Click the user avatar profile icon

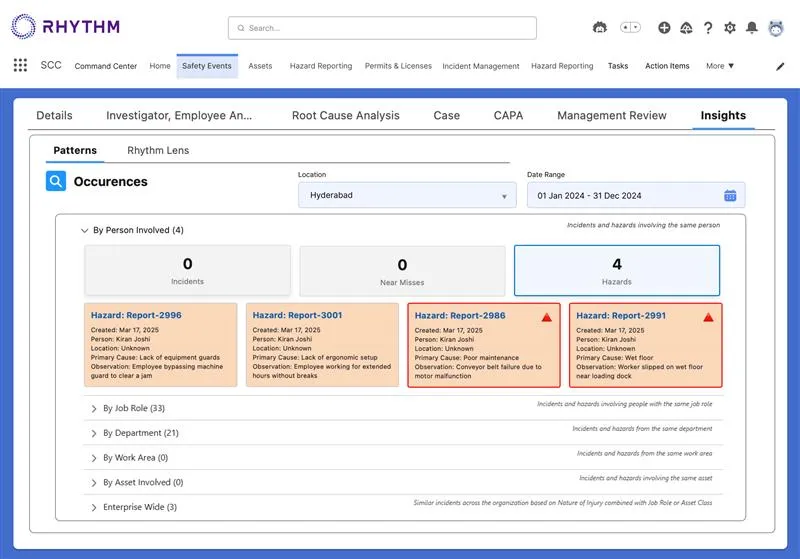tap(776, 28)
